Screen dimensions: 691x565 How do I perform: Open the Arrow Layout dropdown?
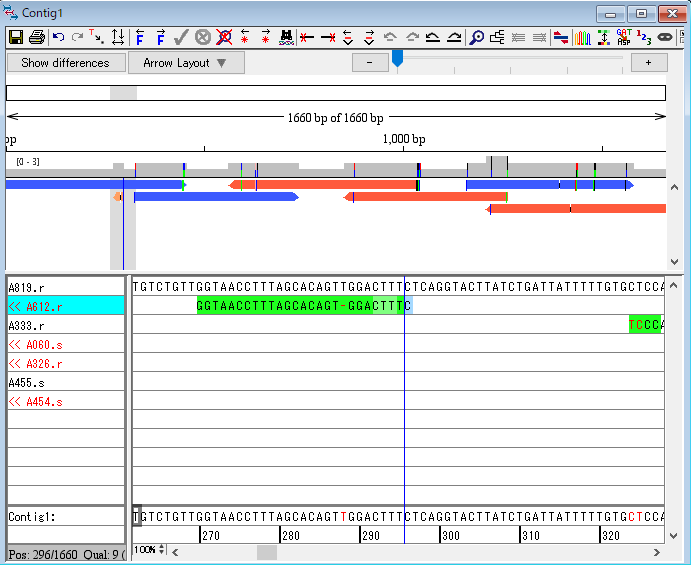coord(186,63)
